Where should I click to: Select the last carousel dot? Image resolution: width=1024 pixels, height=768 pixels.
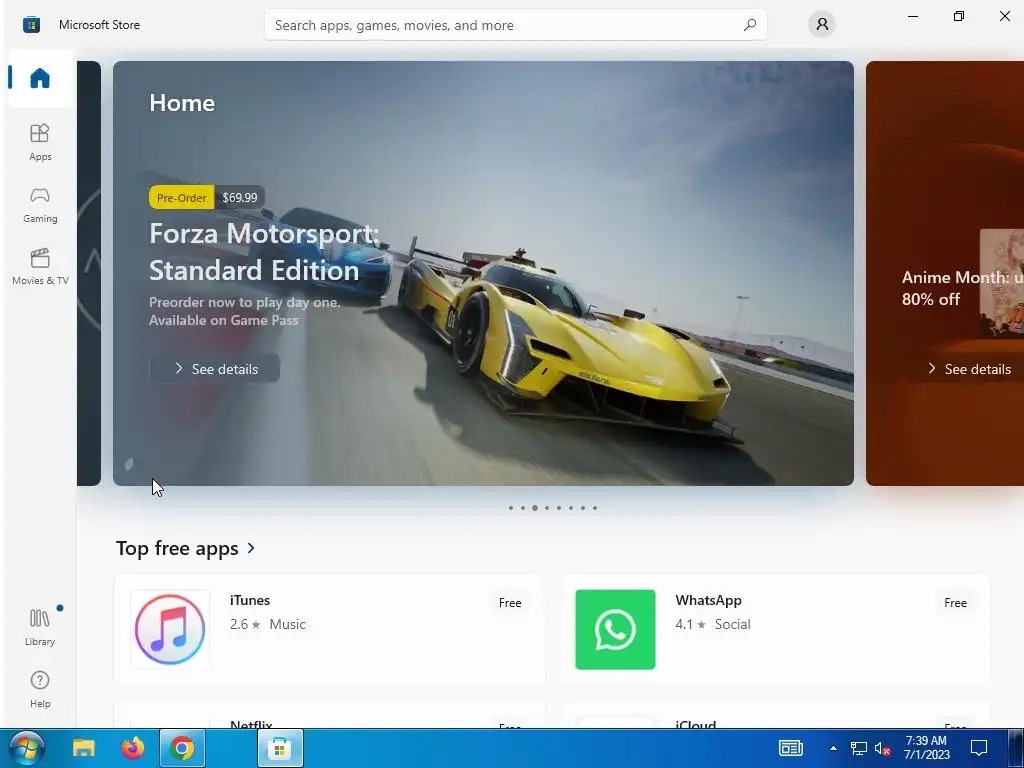(x=594, y=508)
